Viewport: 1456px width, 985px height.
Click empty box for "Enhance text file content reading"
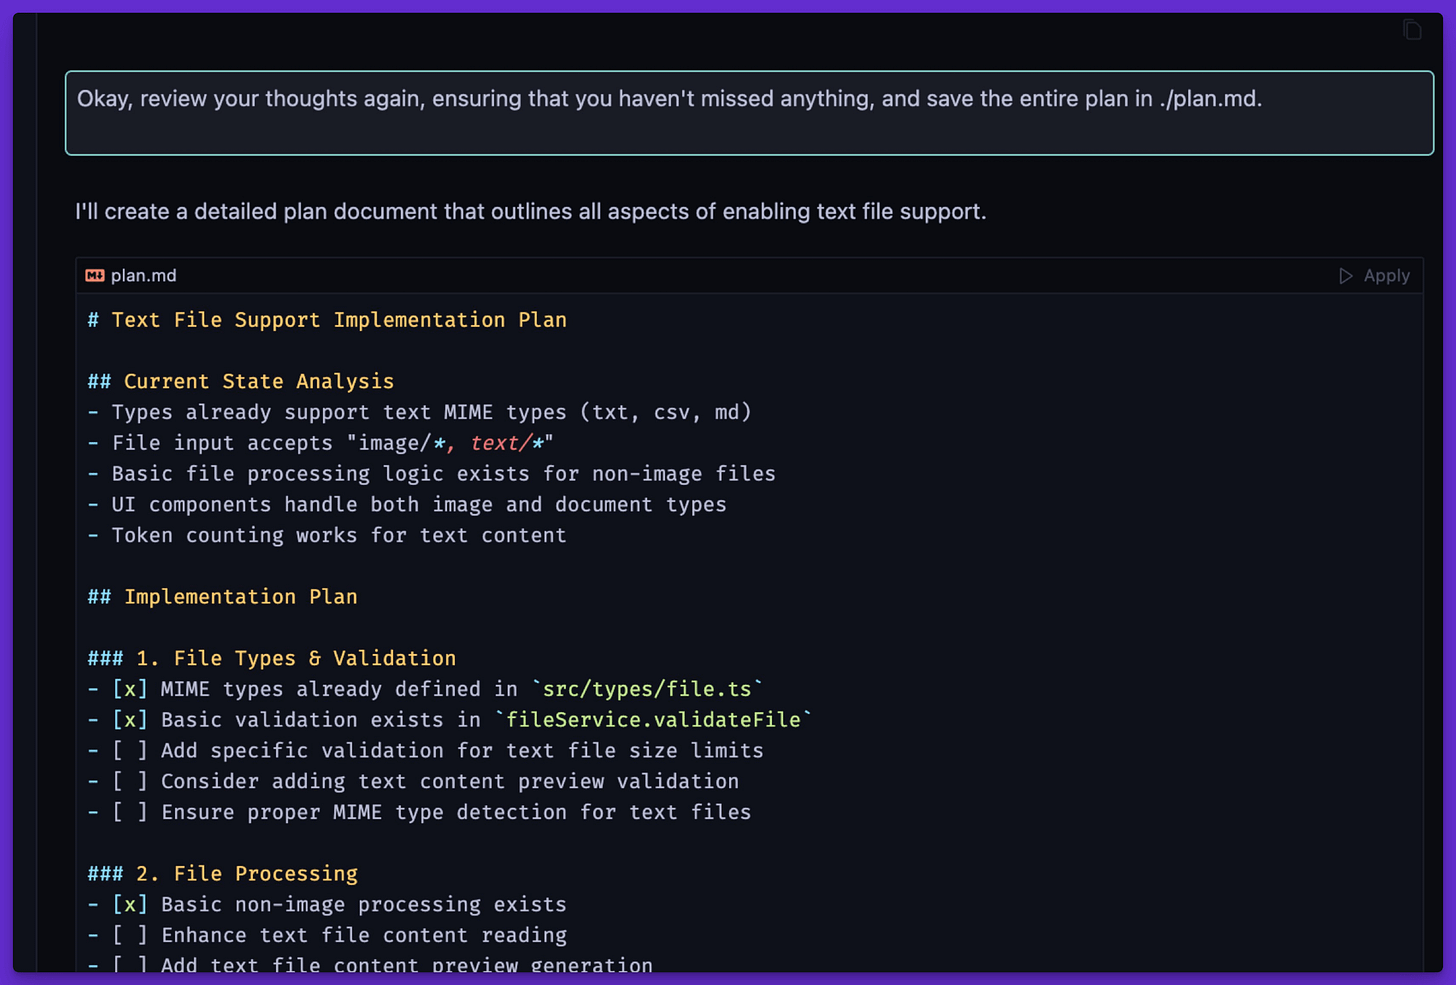pos(130,936)
